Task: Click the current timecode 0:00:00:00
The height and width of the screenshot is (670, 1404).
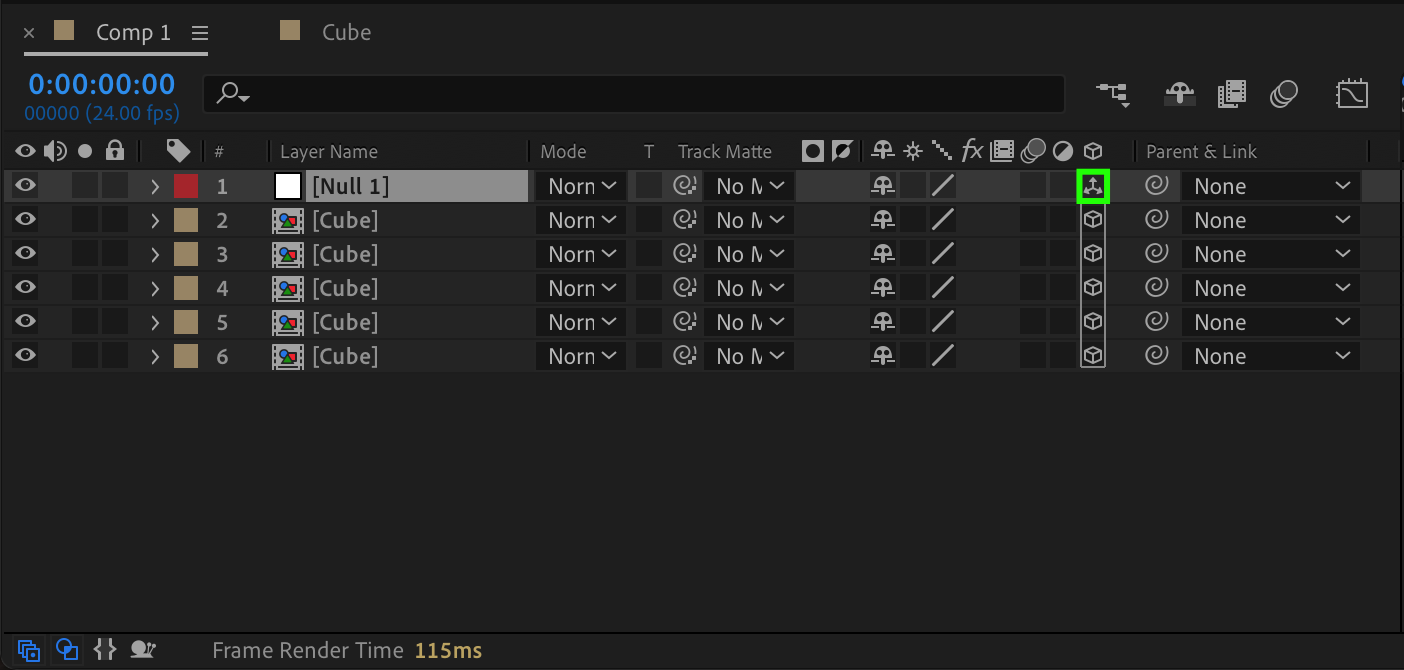Action: (x=101, y=84)
